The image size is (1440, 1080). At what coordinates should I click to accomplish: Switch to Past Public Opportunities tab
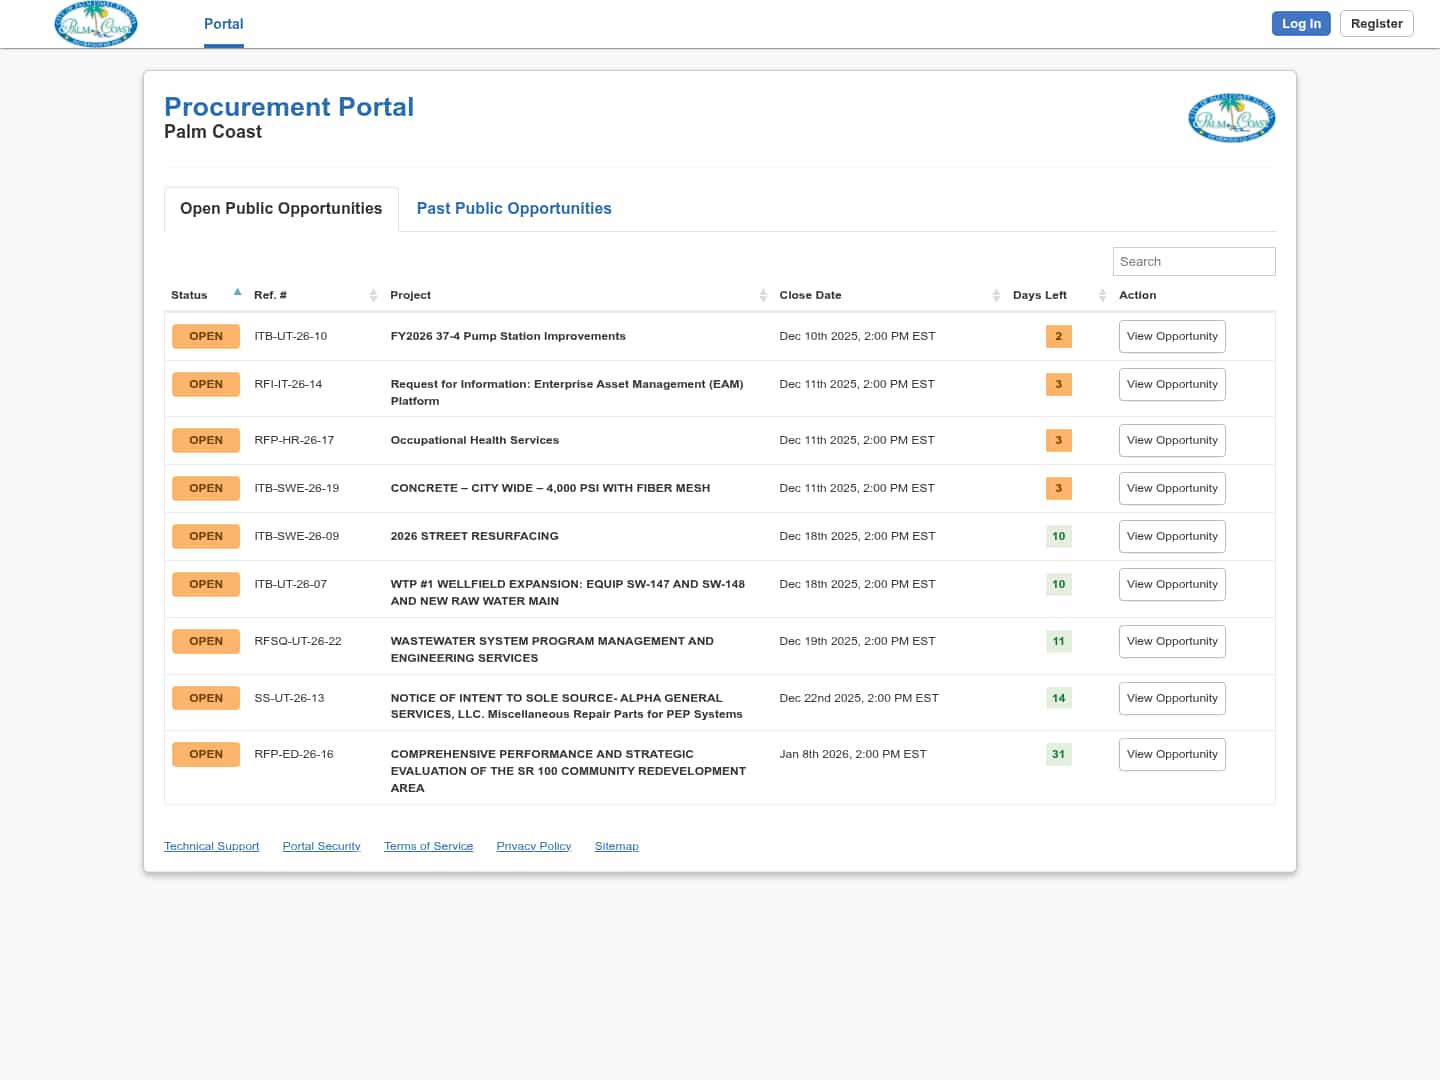[513, 208]
